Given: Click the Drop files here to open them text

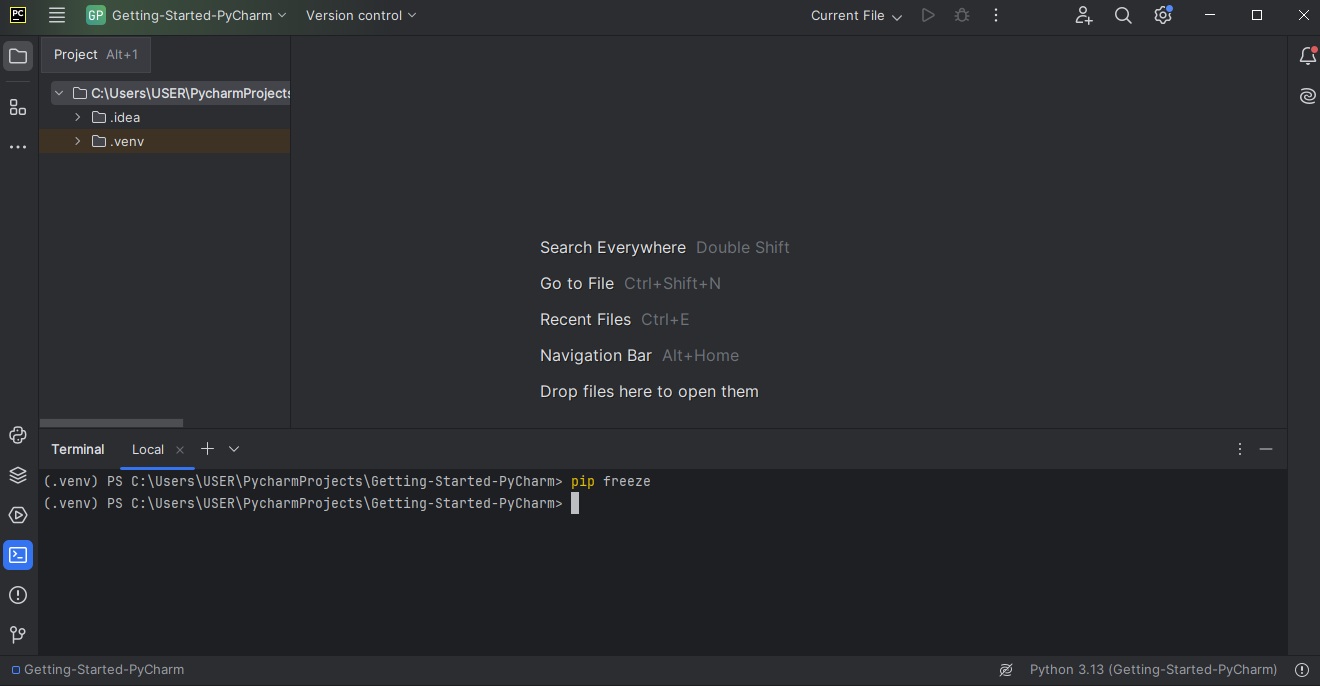Looking at the screenshot, I should coord(649,391).
